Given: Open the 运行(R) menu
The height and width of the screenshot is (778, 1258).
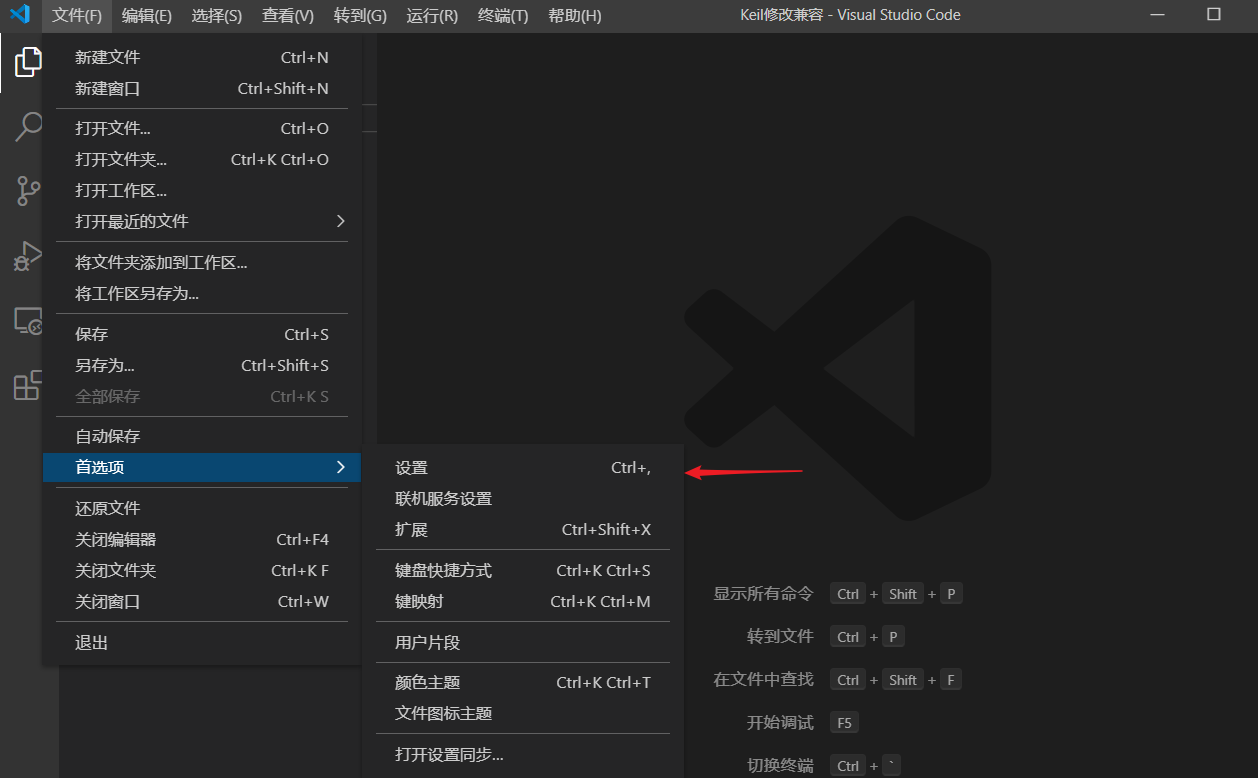Looking at the screenshot, I should (x=432, y=16).
